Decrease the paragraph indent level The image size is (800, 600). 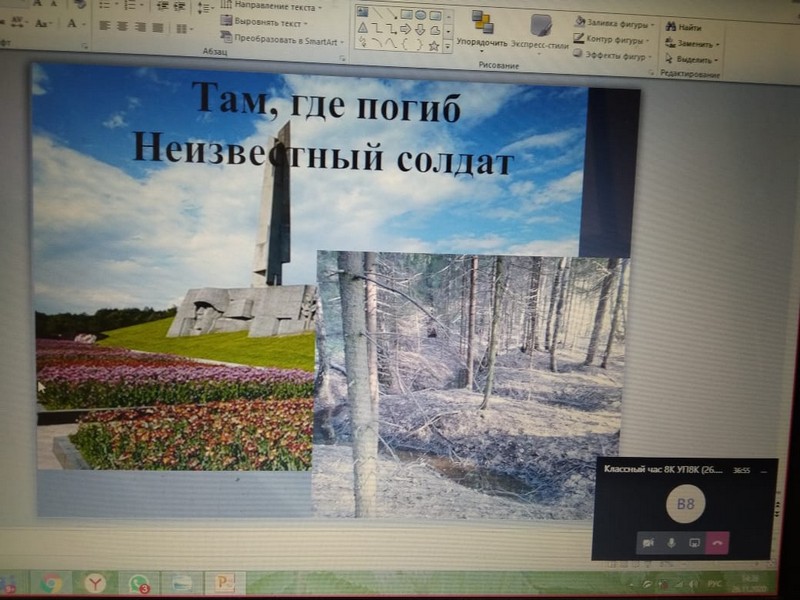pyautogui.click(x=163, y=6)
